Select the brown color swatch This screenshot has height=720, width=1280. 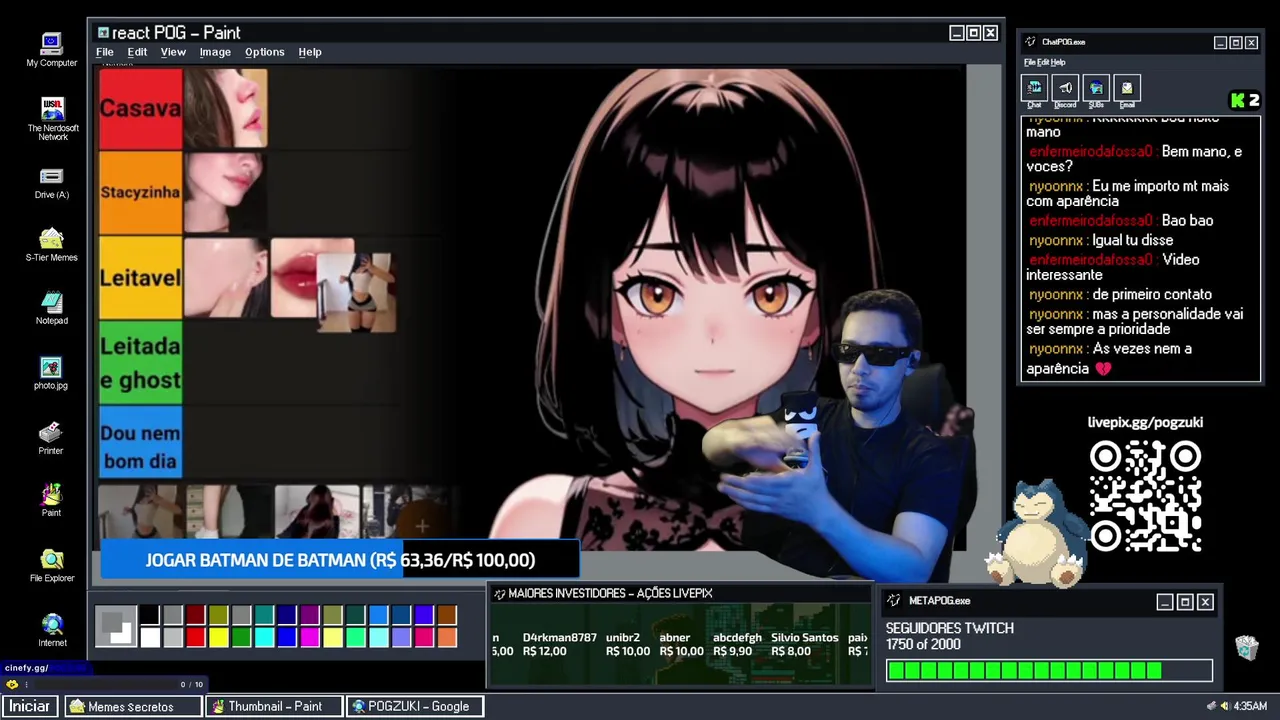[447, 616]
